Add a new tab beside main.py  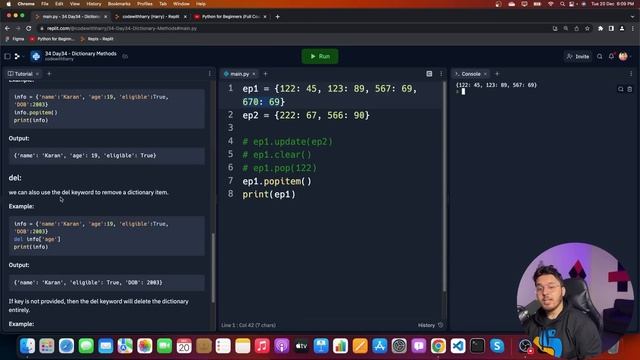point(265,74)
